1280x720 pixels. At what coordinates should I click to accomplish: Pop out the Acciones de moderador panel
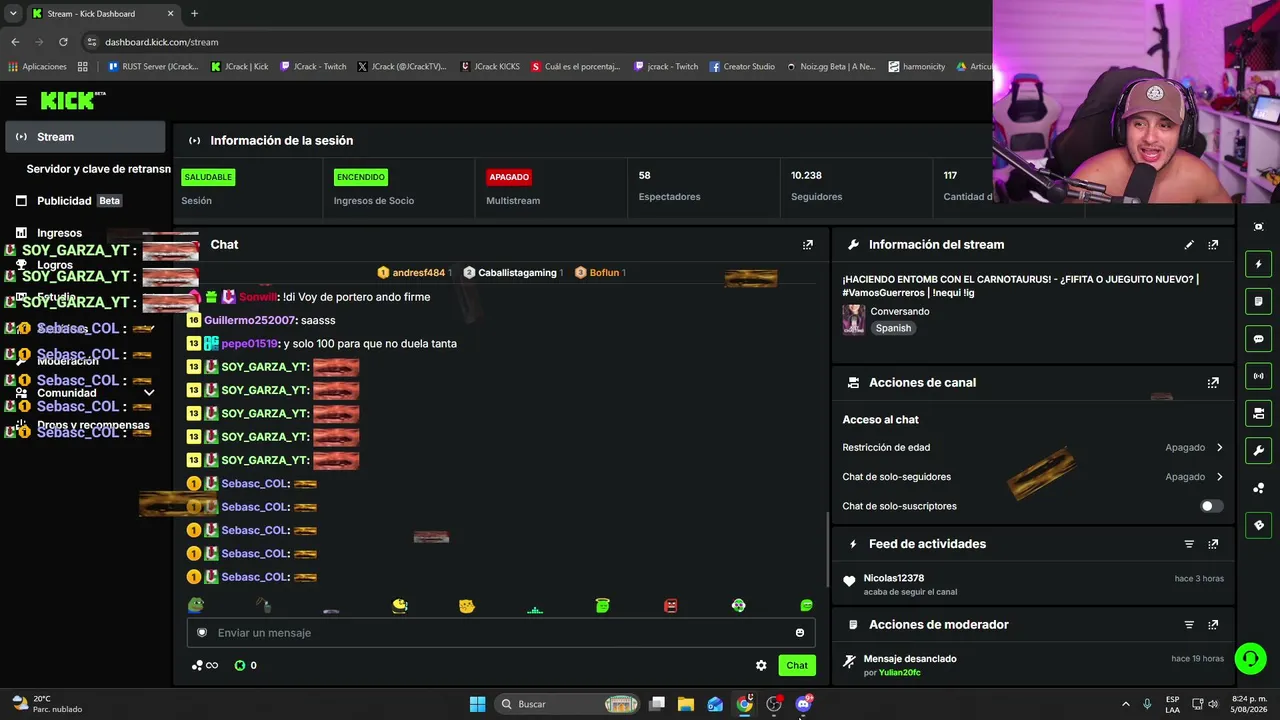[x=1213, y=625]
